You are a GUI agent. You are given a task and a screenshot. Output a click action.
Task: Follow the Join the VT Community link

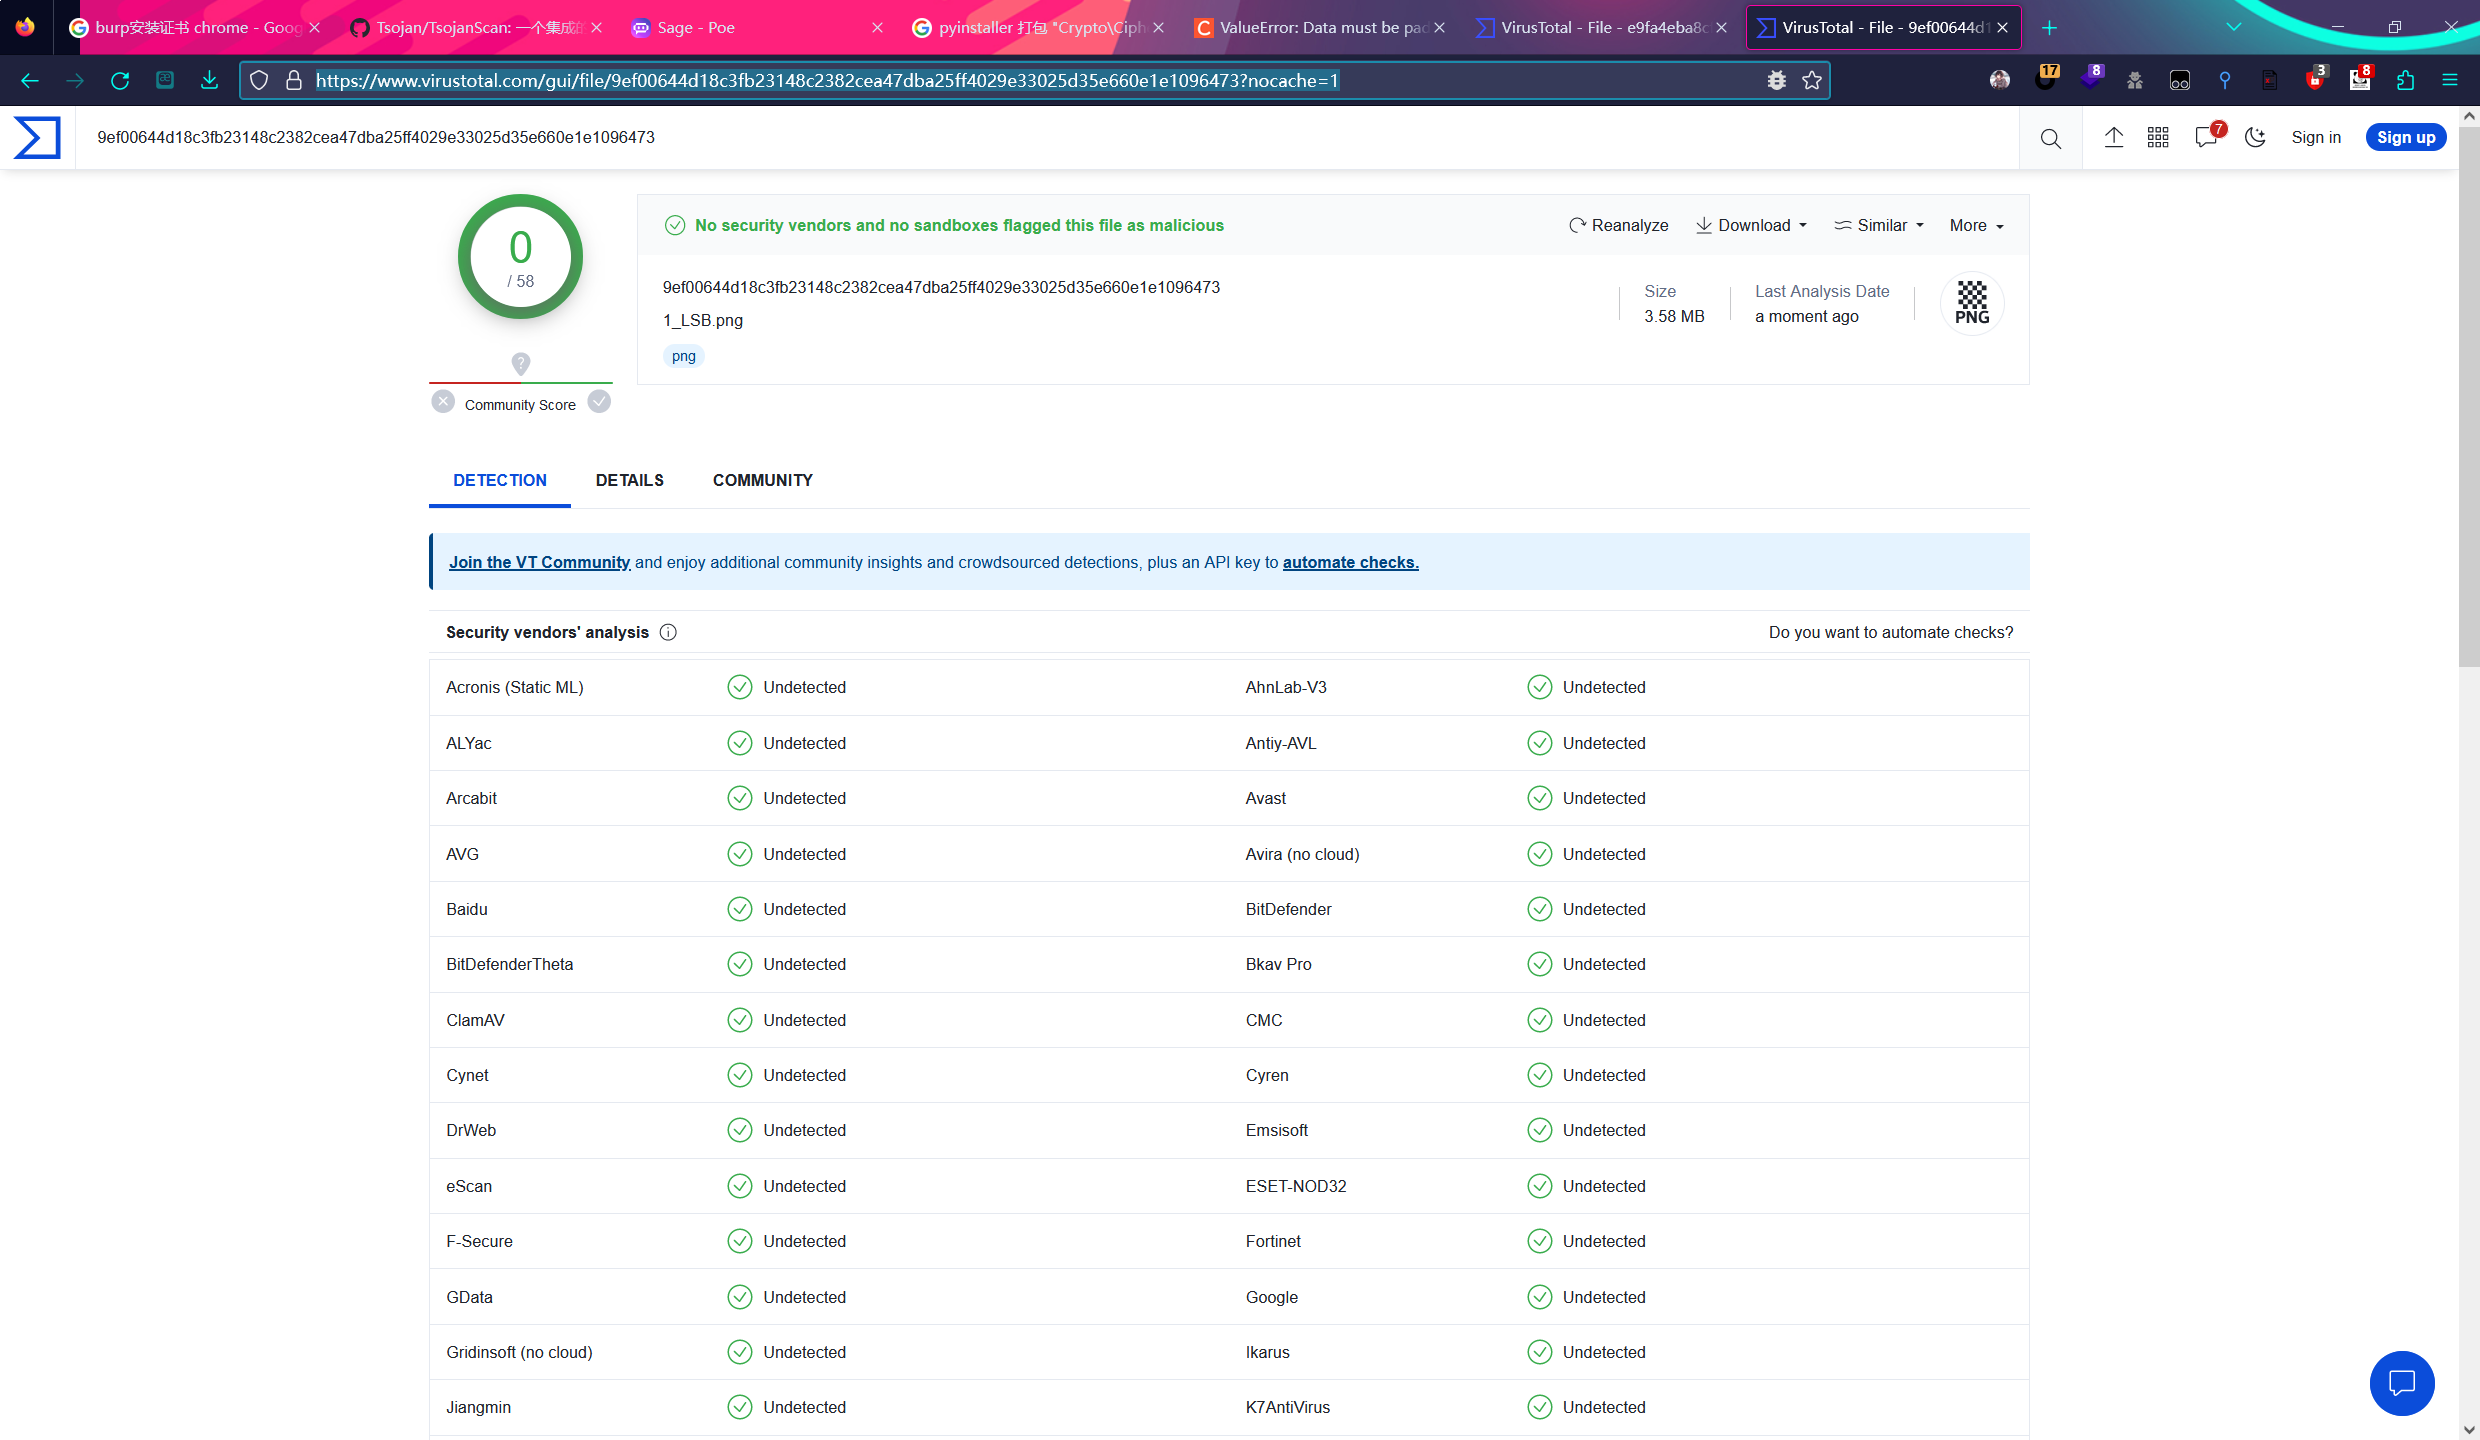539,562
